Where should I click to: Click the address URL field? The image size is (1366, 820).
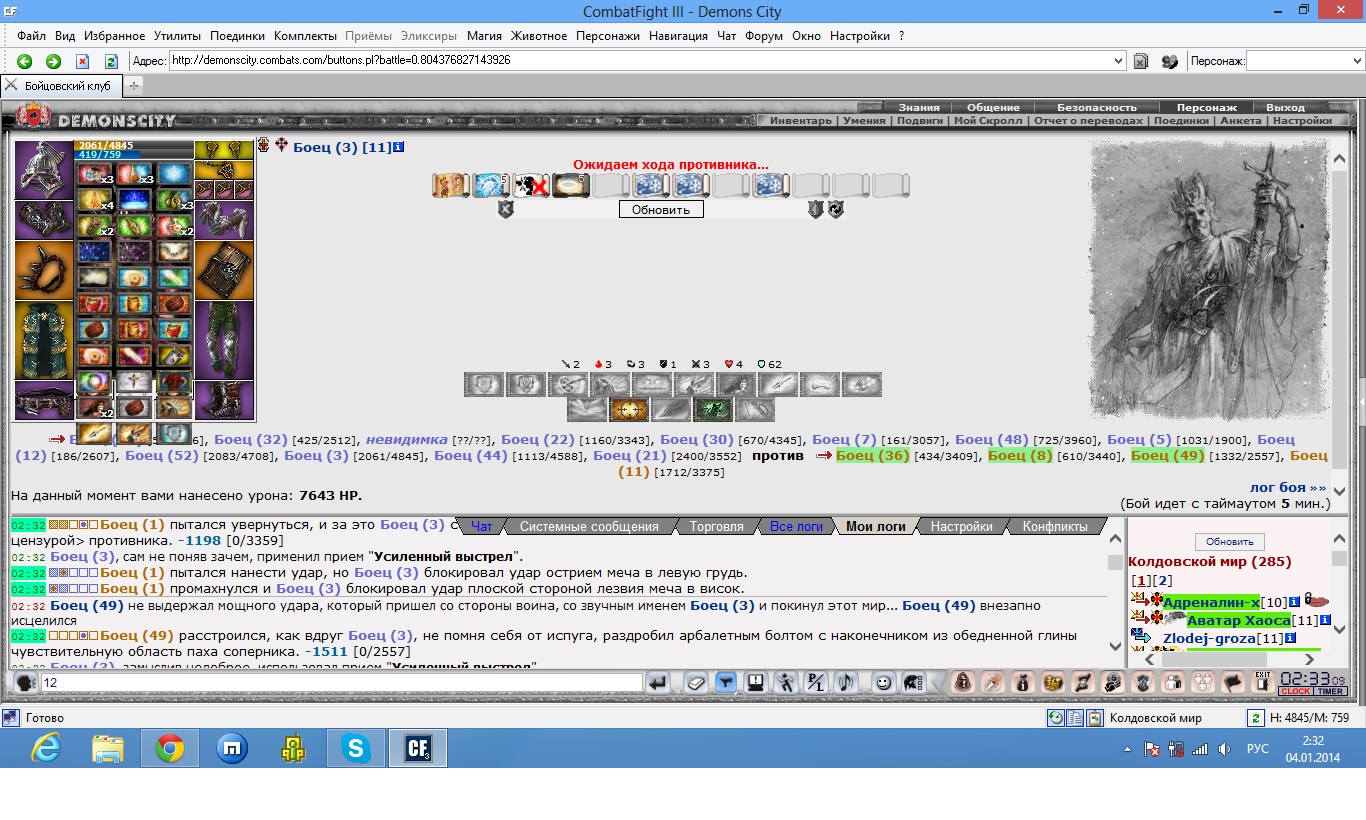pyautogui.click(x=640, y=61)
